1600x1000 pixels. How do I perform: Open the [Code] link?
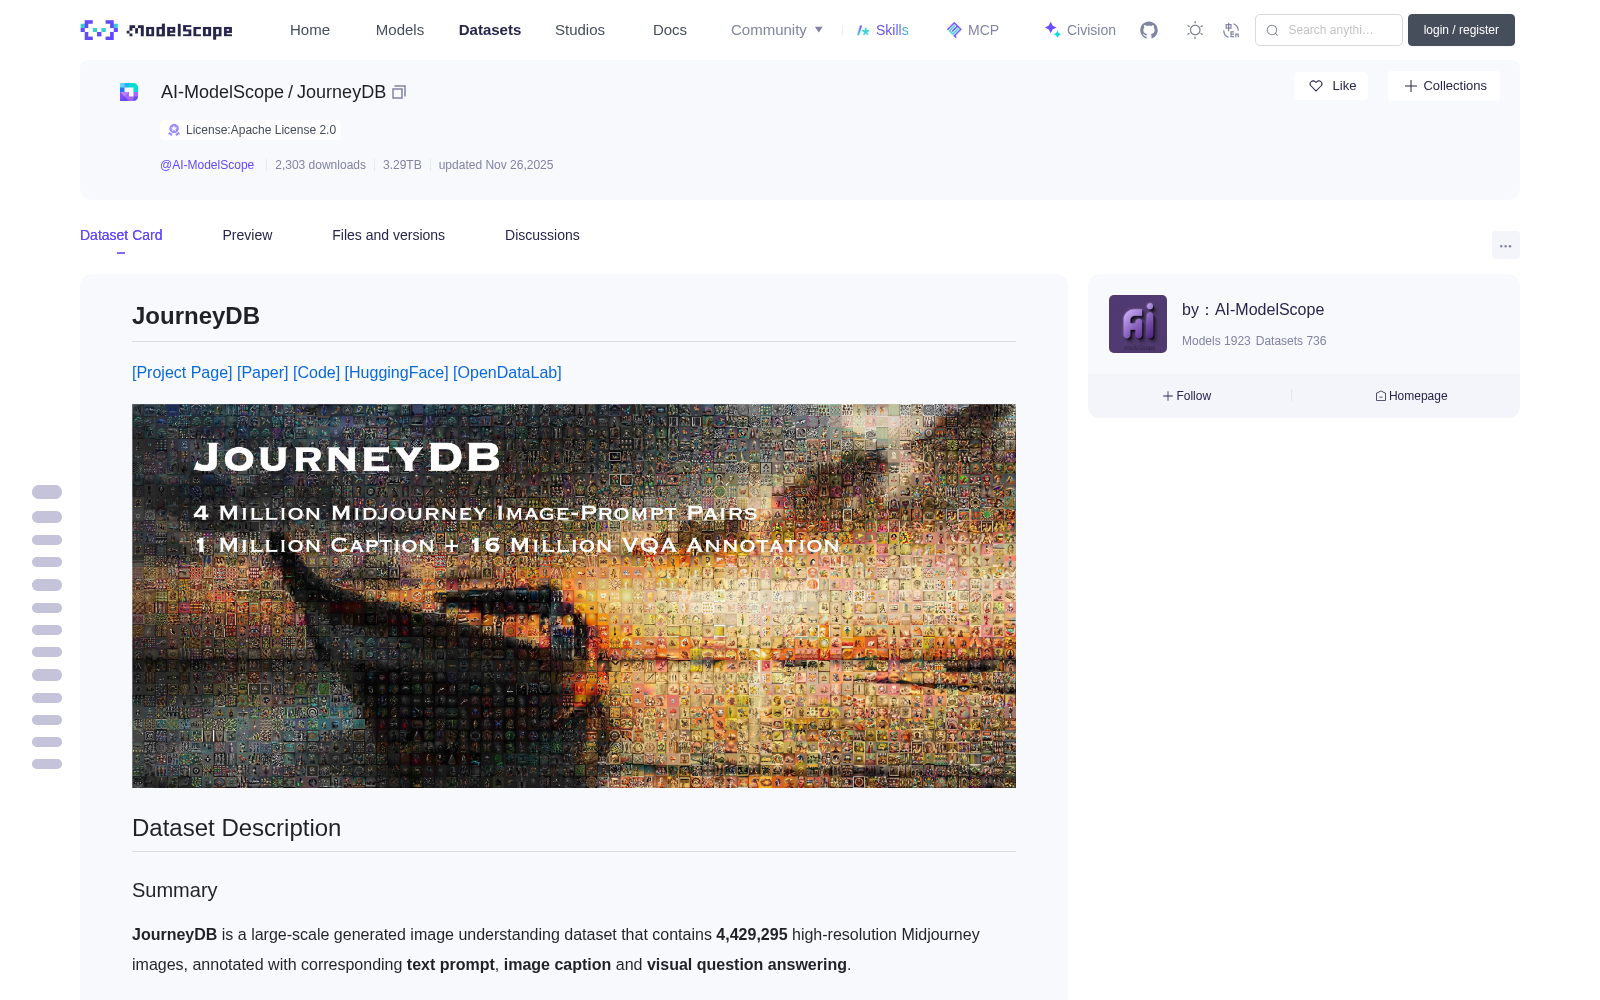(317, 372)
